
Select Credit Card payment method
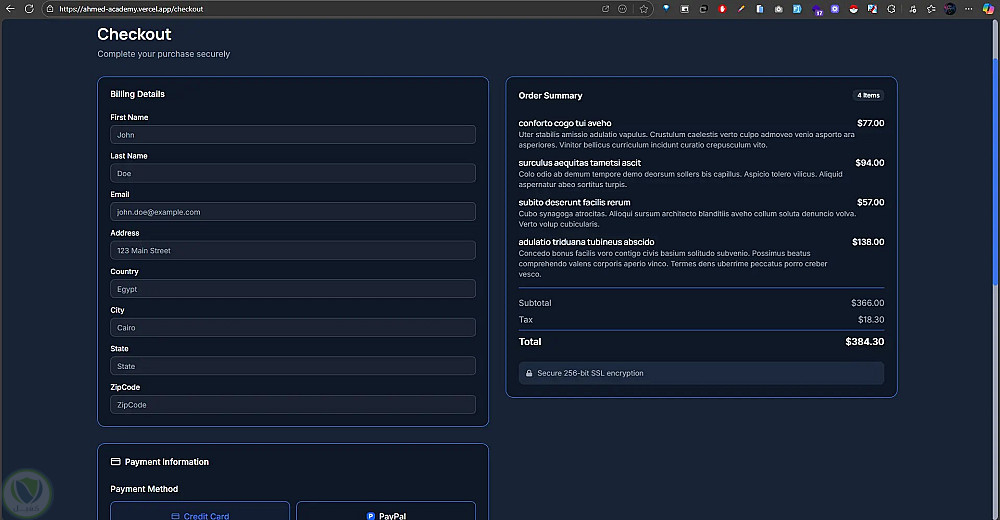200,511
